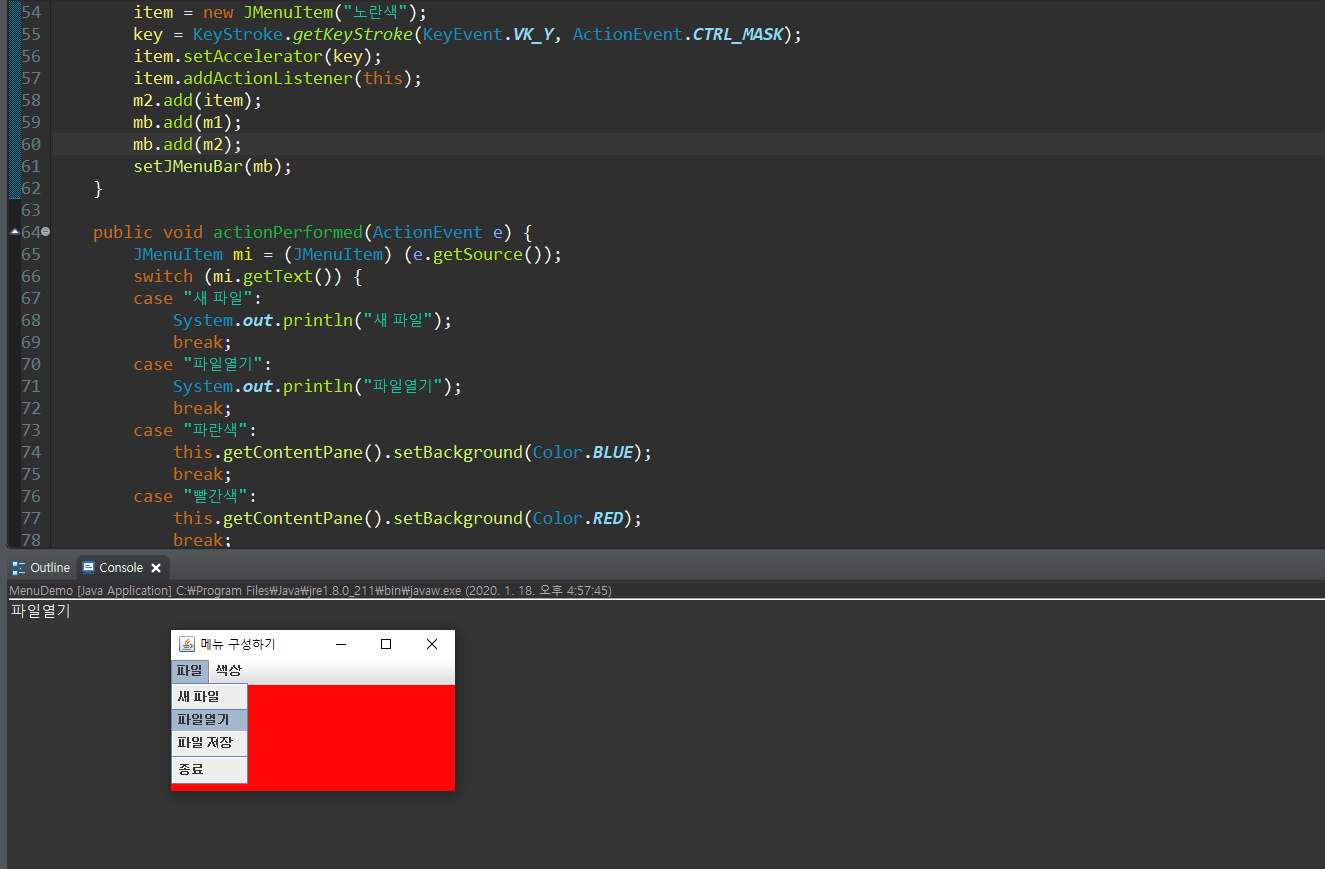This screenshot has width=1325, height=869.
Task: Switch to the Console tab
Action: (120, 567)
